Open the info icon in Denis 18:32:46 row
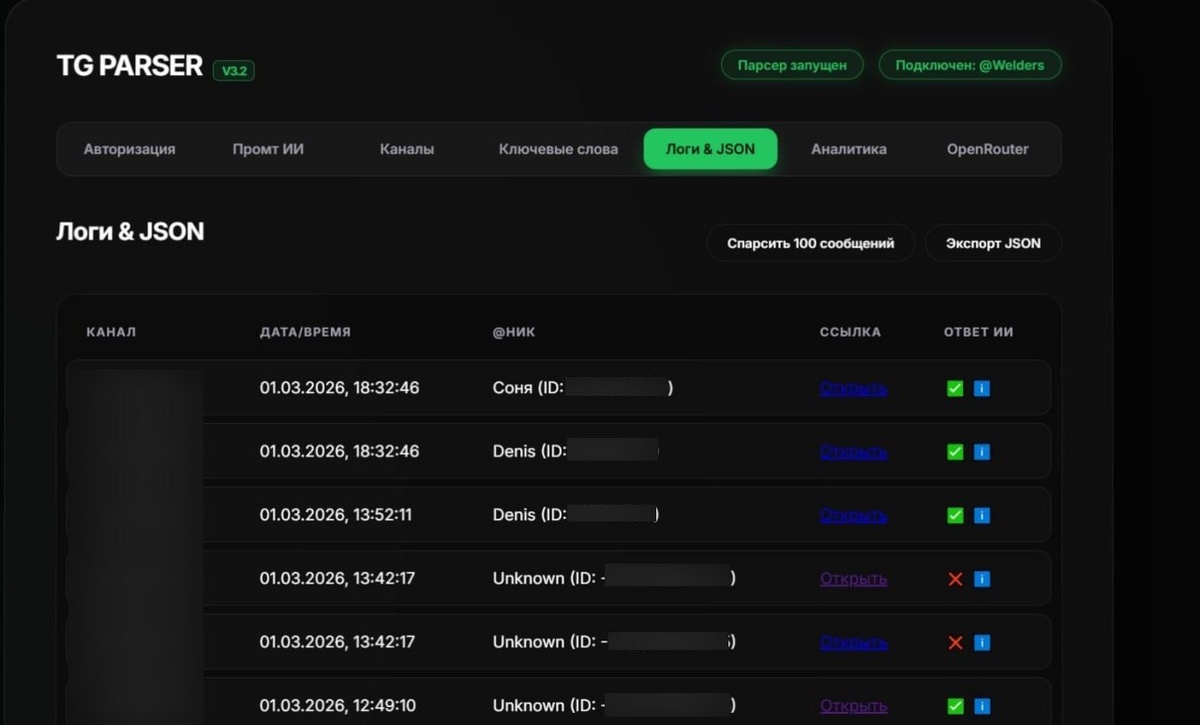This screenshot has height=725, width=1200. click(x=982, y=452)
